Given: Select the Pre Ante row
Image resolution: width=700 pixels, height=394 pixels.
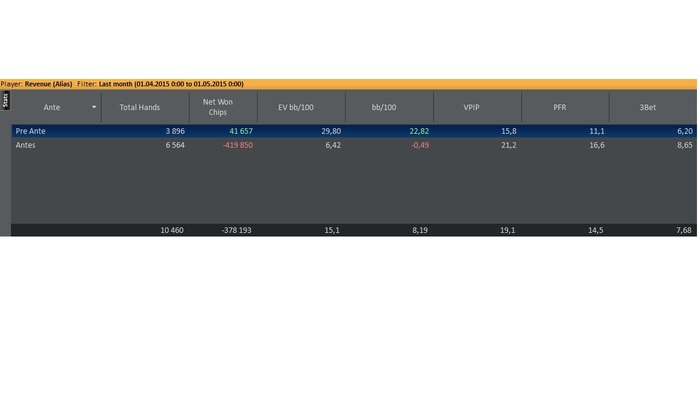Looking at the screenshot, I should (x=354, y=131).
